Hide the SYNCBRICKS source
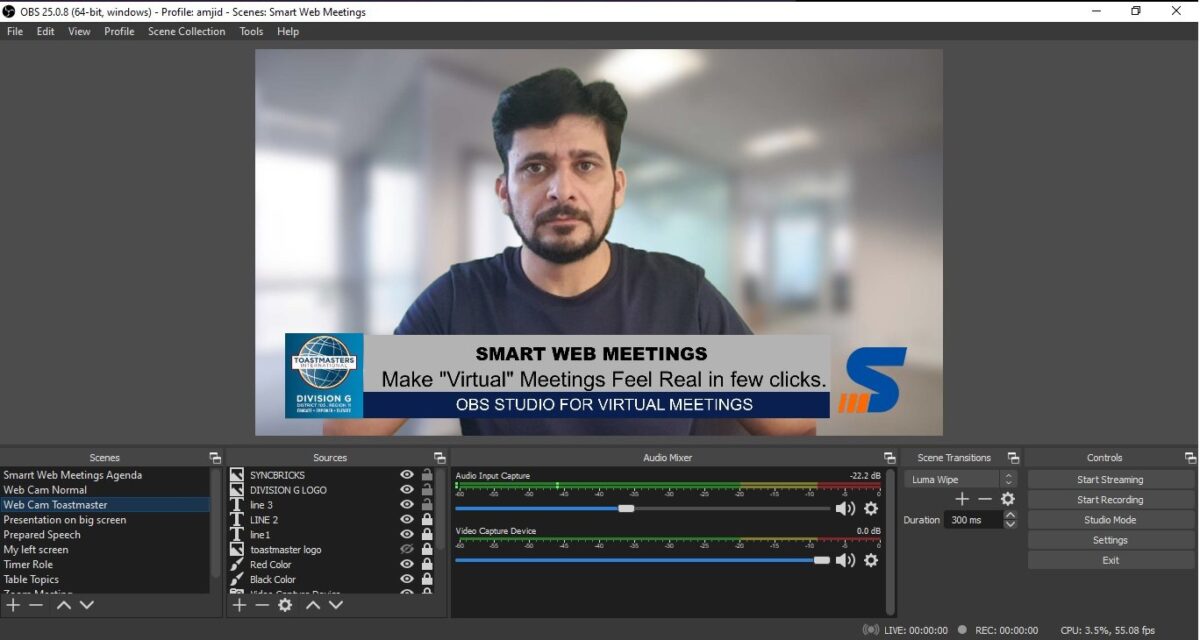Image resolution: width=1200 pixels, height=640 pixels. [407, 475]
